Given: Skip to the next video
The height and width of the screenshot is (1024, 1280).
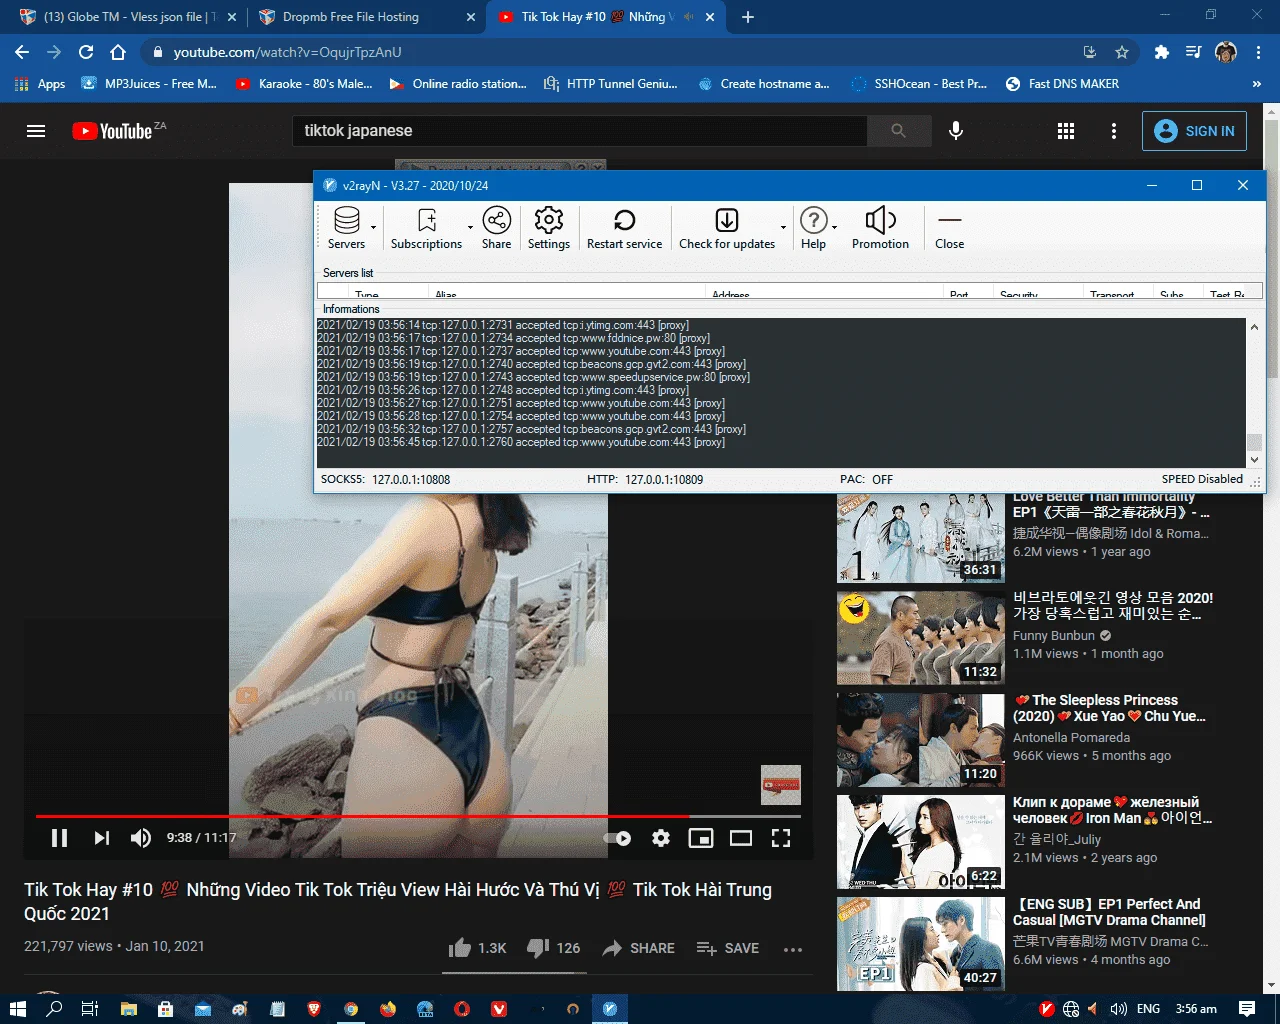Looking at the screenshot, I should (101, 838).
